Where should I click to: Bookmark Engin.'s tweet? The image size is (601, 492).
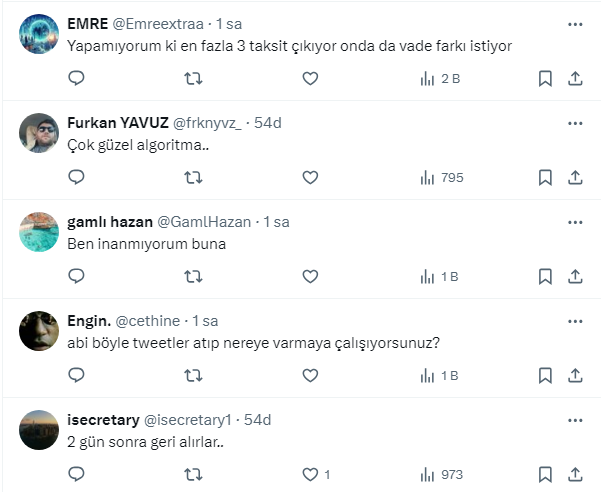click(x=545, y=375)
